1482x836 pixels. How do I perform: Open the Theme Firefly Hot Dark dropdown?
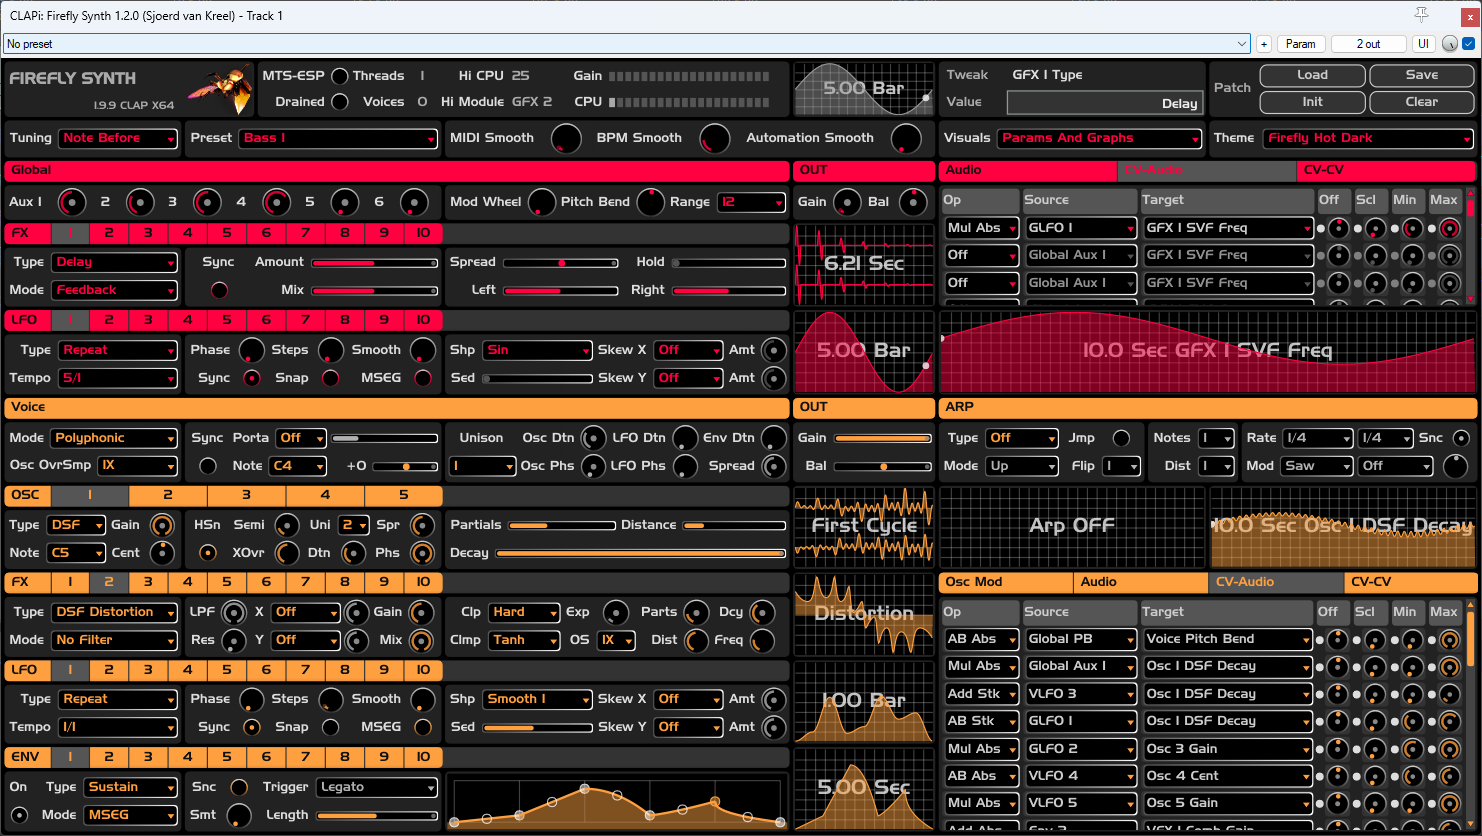pos(1368,138)
